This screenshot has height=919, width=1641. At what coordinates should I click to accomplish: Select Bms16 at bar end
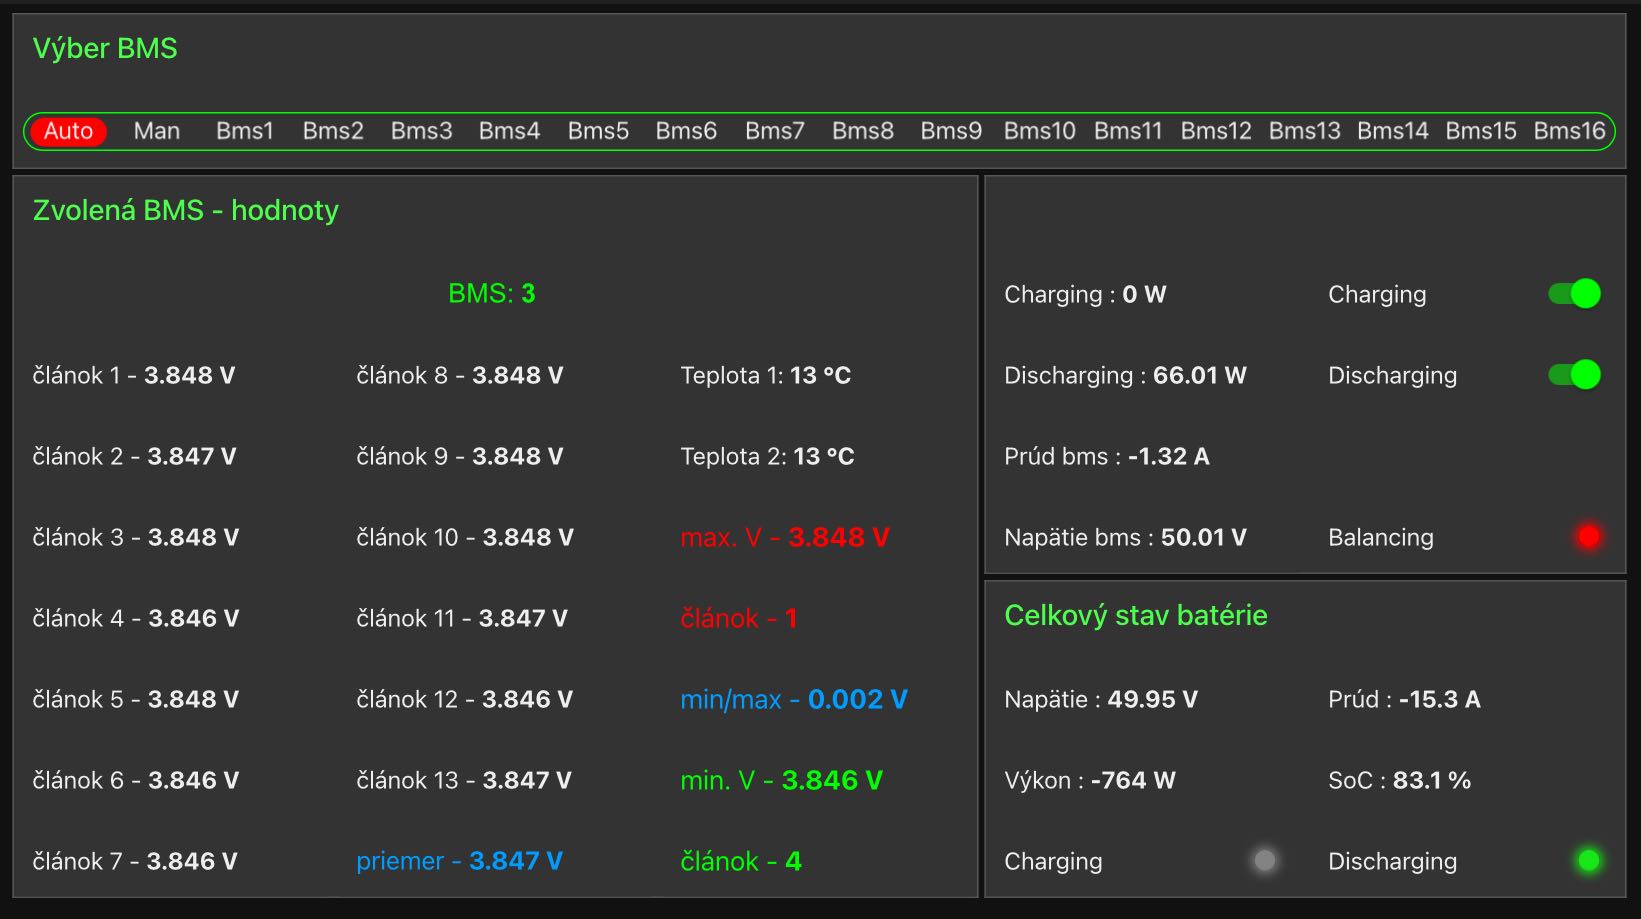pos(1569,131)
